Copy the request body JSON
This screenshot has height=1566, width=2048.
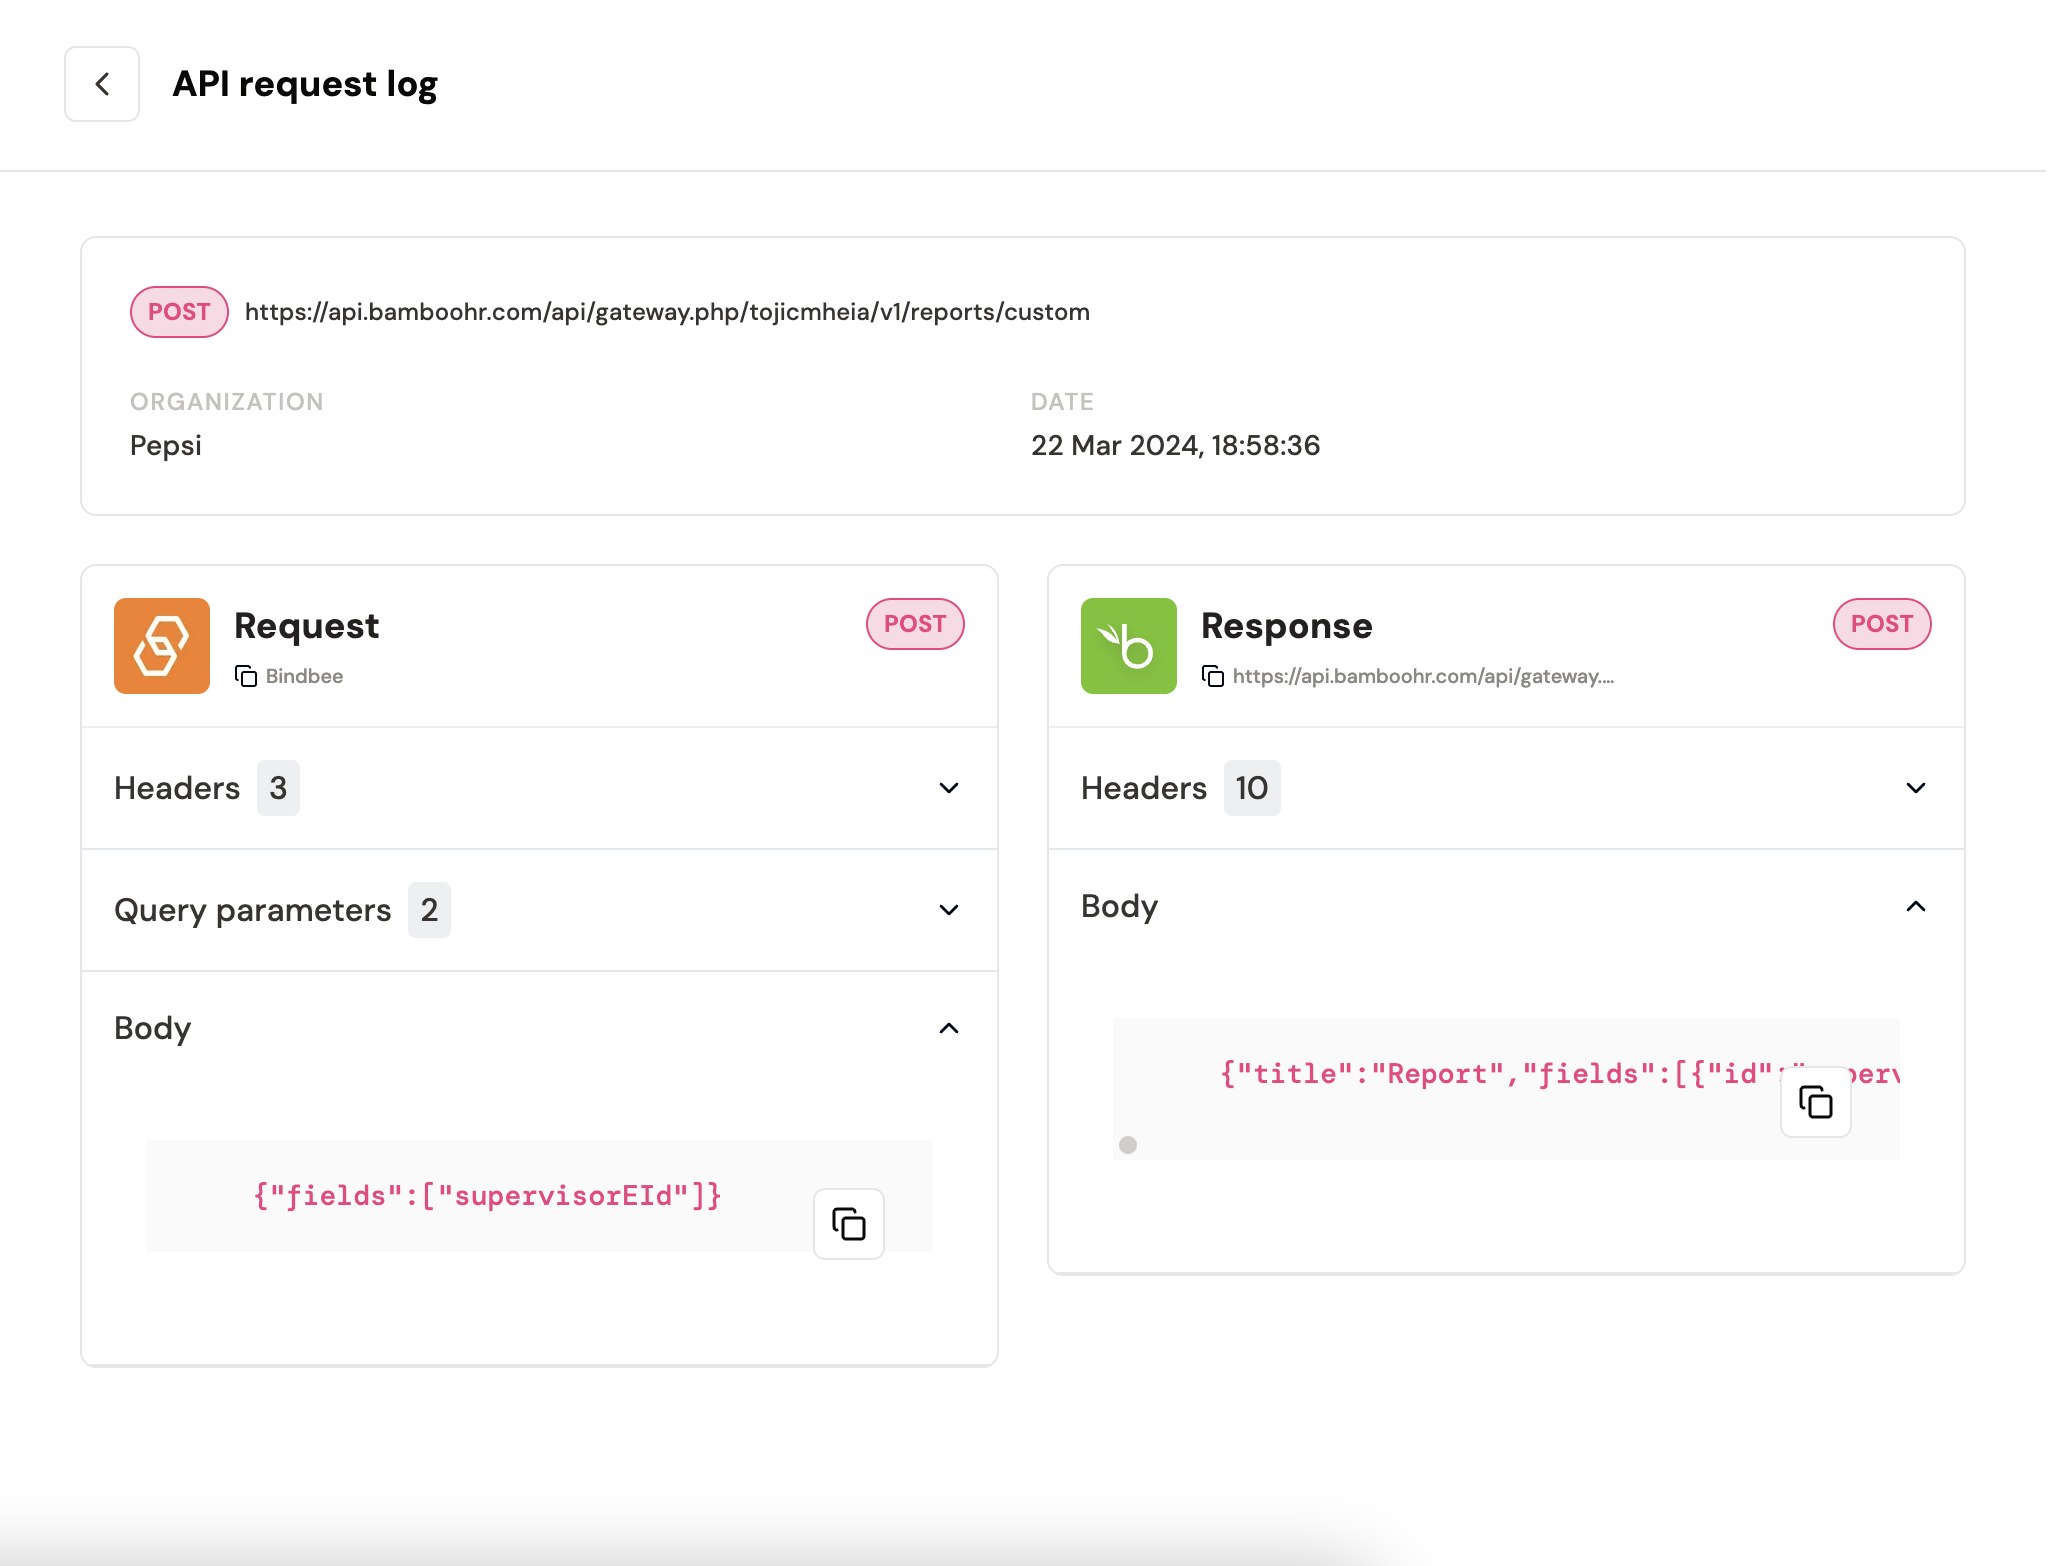pos(849,1224)
